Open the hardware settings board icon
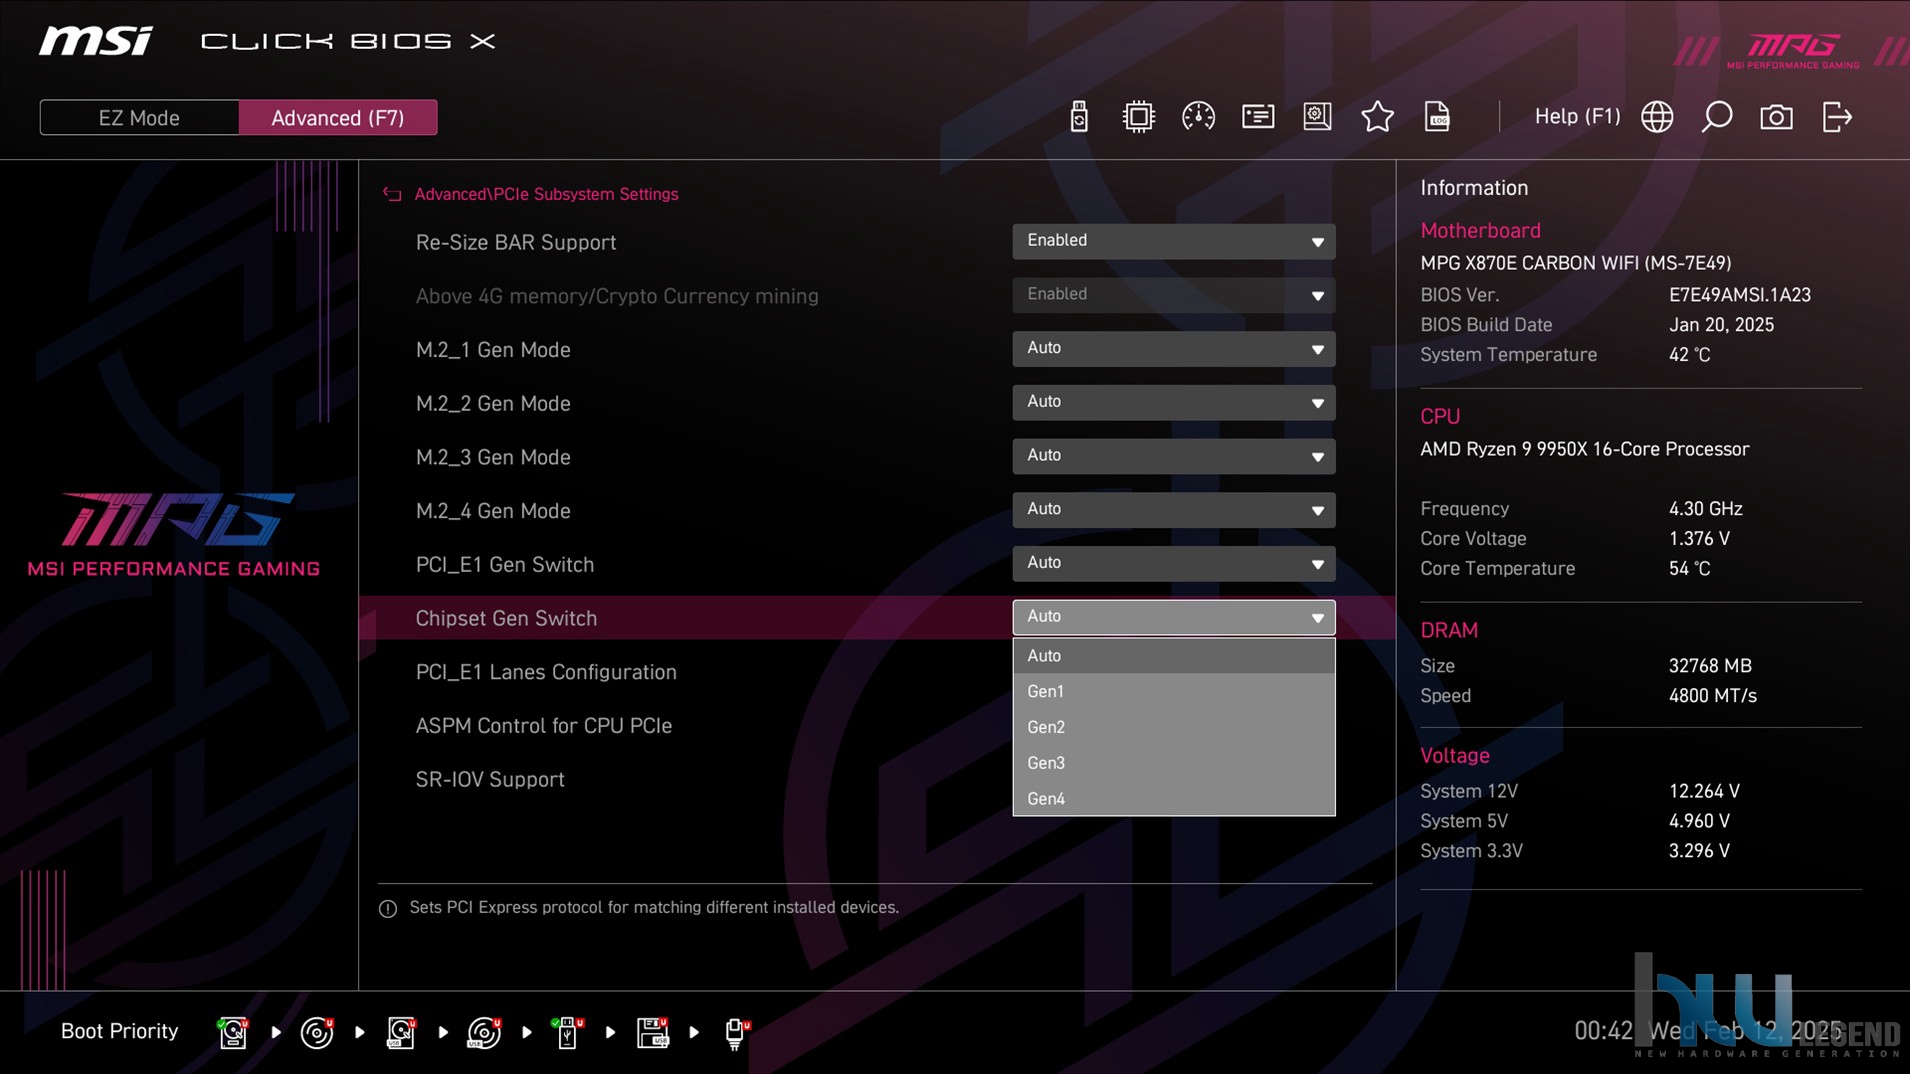The width and height of the screenshot is (1910, 1074). (x=1317, y=117)
